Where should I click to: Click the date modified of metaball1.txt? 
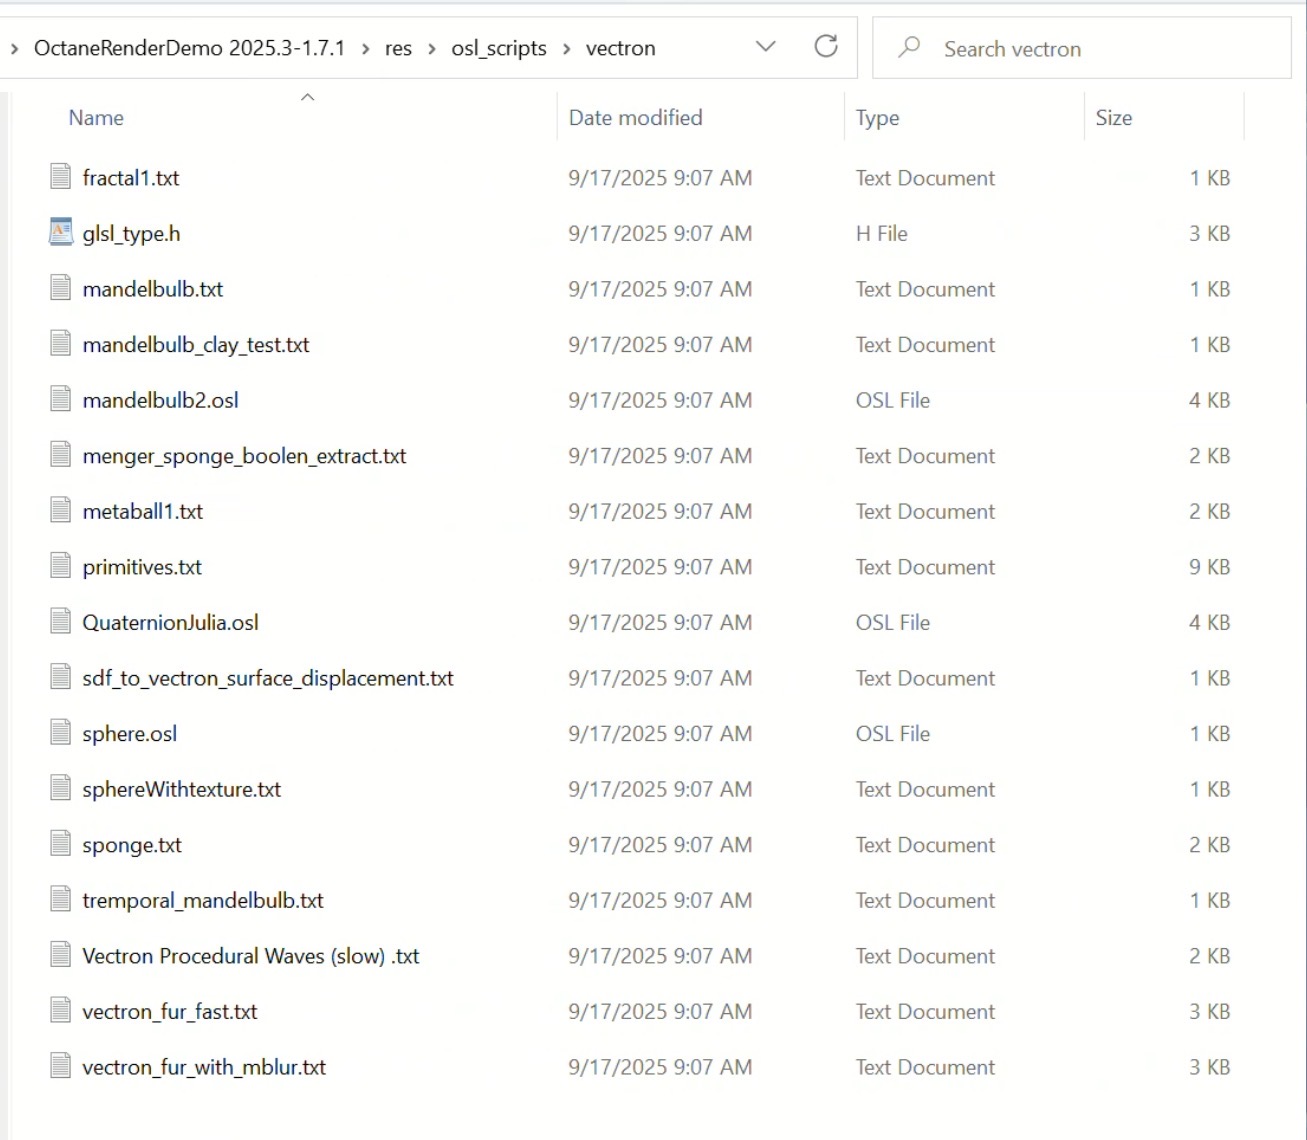(x=661, y=511)
